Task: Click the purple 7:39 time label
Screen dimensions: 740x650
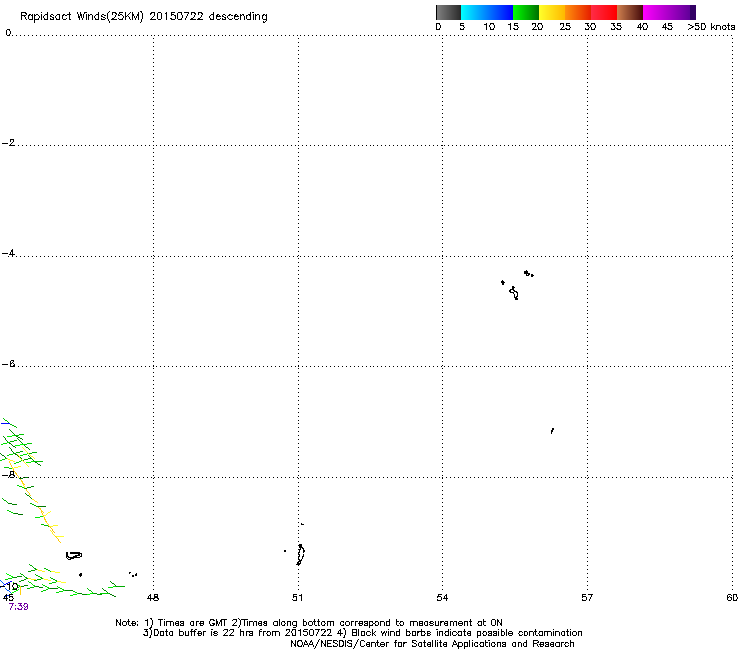Action: pyautogui.click(x=18, y=607)
